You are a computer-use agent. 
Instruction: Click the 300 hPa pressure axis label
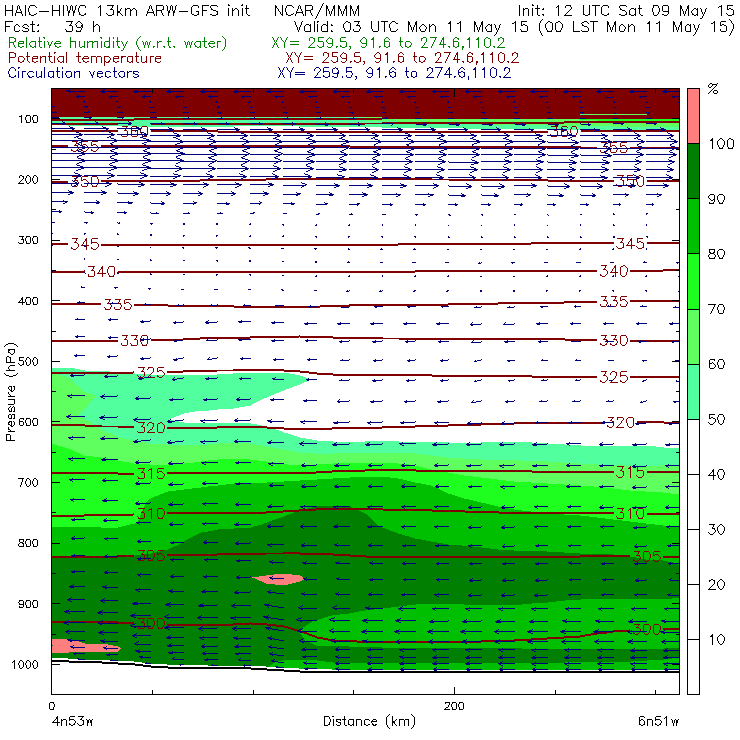[28, 240]
